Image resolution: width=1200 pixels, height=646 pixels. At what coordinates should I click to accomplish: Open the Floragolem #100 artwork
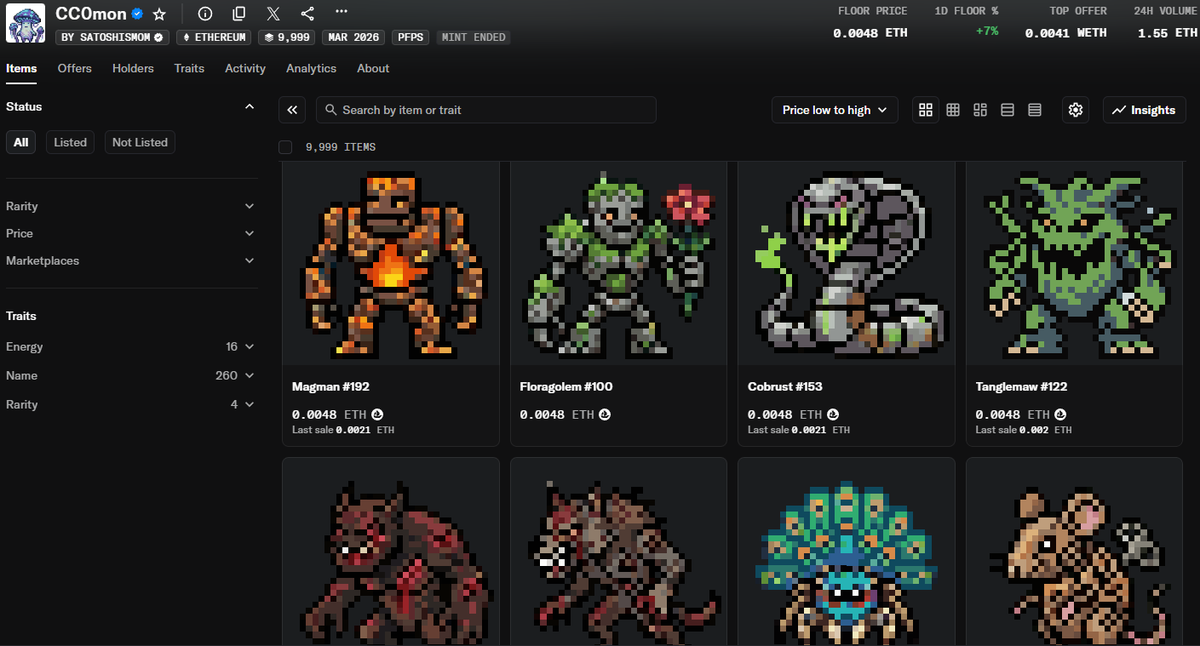click(x=618, y=264)
